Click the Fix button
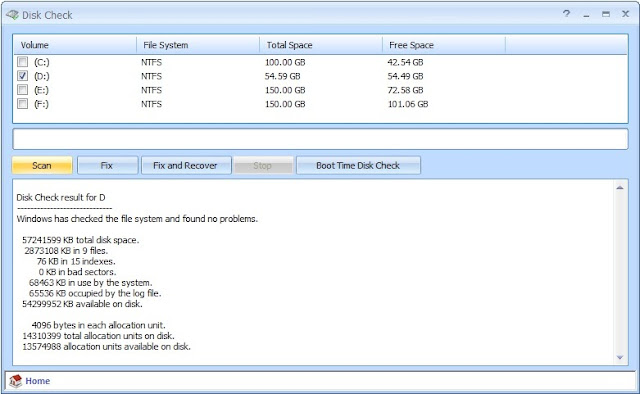Screen dimensions: 640x394 click(107, 165)
